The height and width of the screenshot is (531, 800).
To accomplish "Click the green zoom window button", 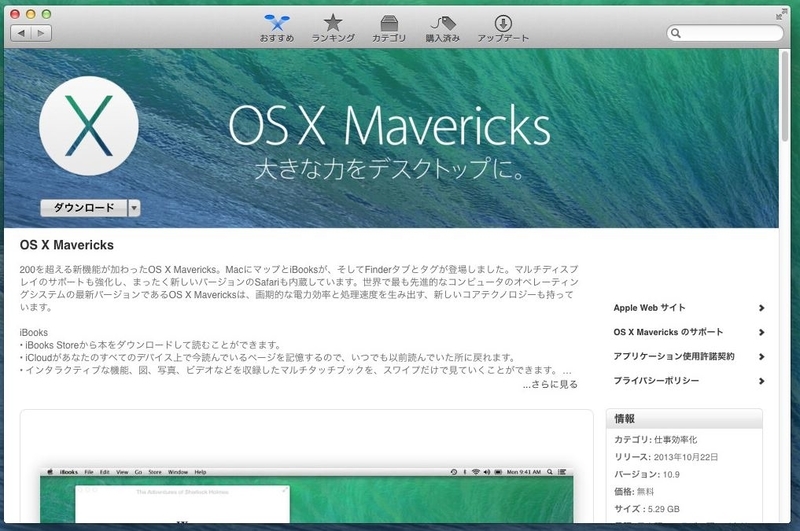I will 46,14.
